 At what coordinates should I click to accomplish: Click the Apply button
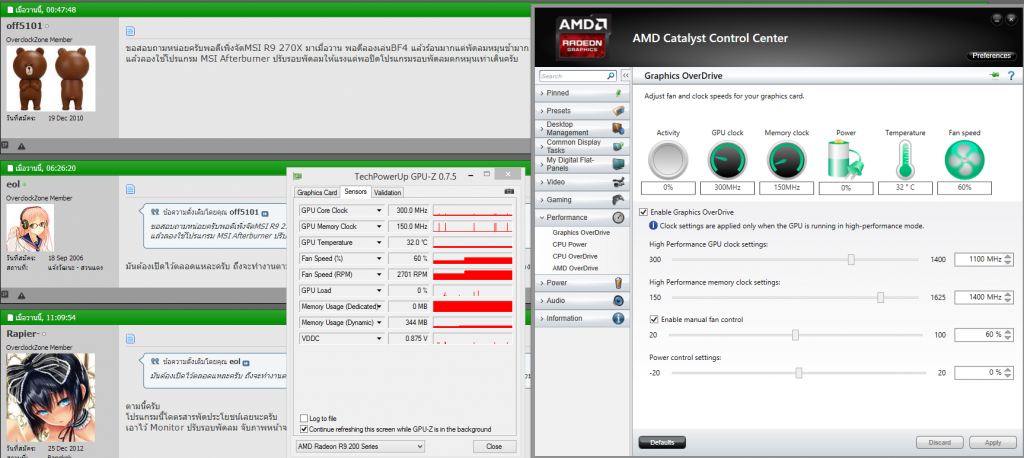point(992,442)
